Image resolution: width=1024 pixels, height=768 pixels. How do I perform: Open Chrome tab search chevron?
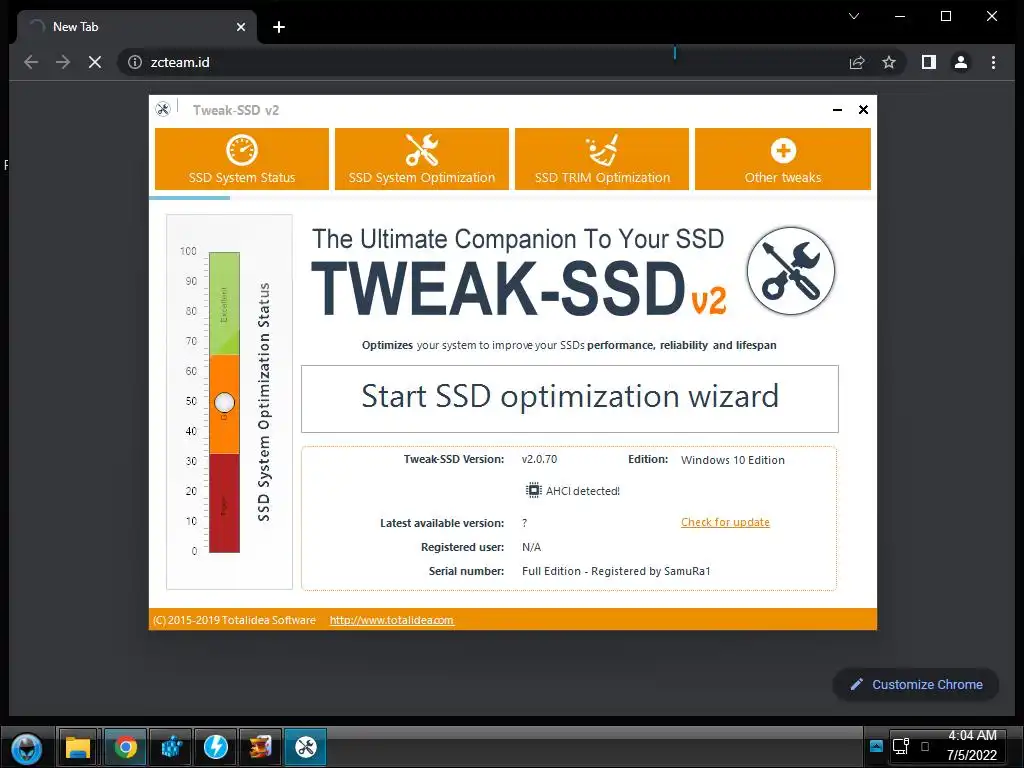coord(854,16)
